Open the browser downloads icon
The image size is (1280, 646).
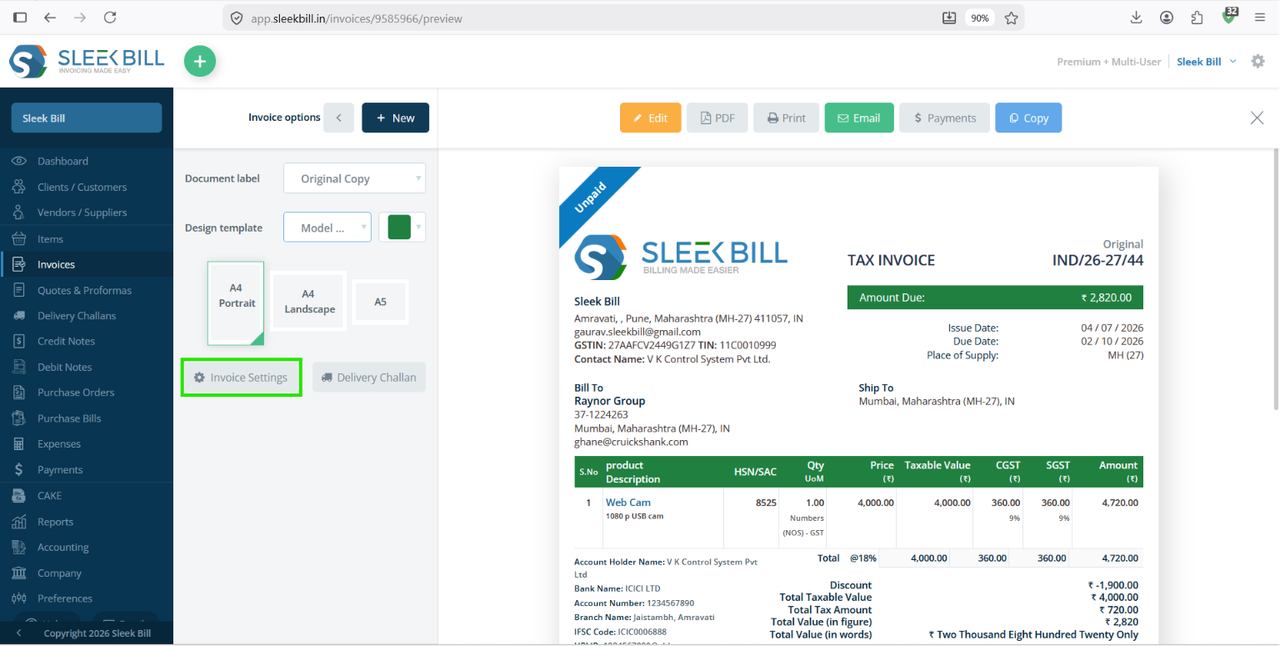1136,18
